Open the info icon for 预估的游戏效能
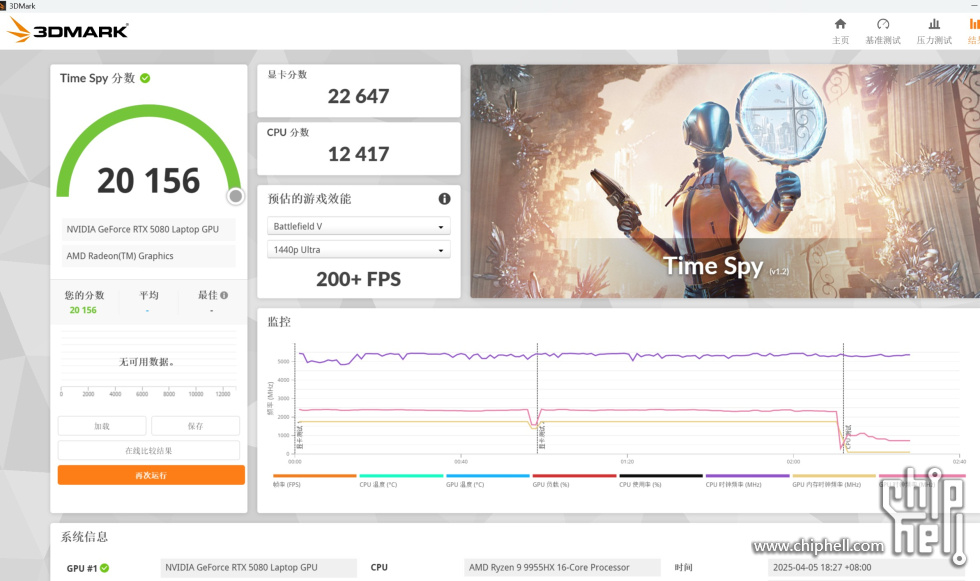The width and height of the screenshot is (980, 581). [x=444, y=199]
